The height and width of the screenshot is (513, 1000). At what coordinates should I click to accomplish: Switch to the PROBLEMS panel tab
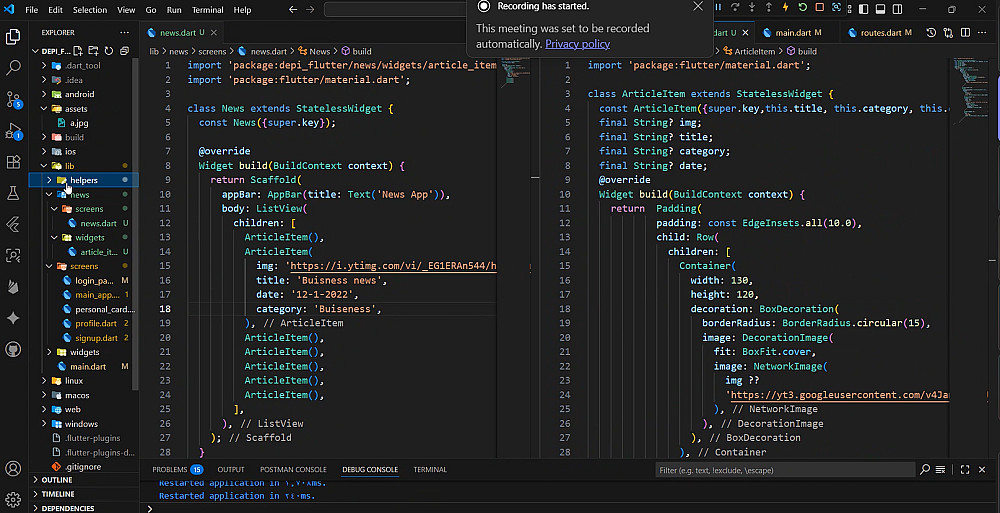(170, 469)
